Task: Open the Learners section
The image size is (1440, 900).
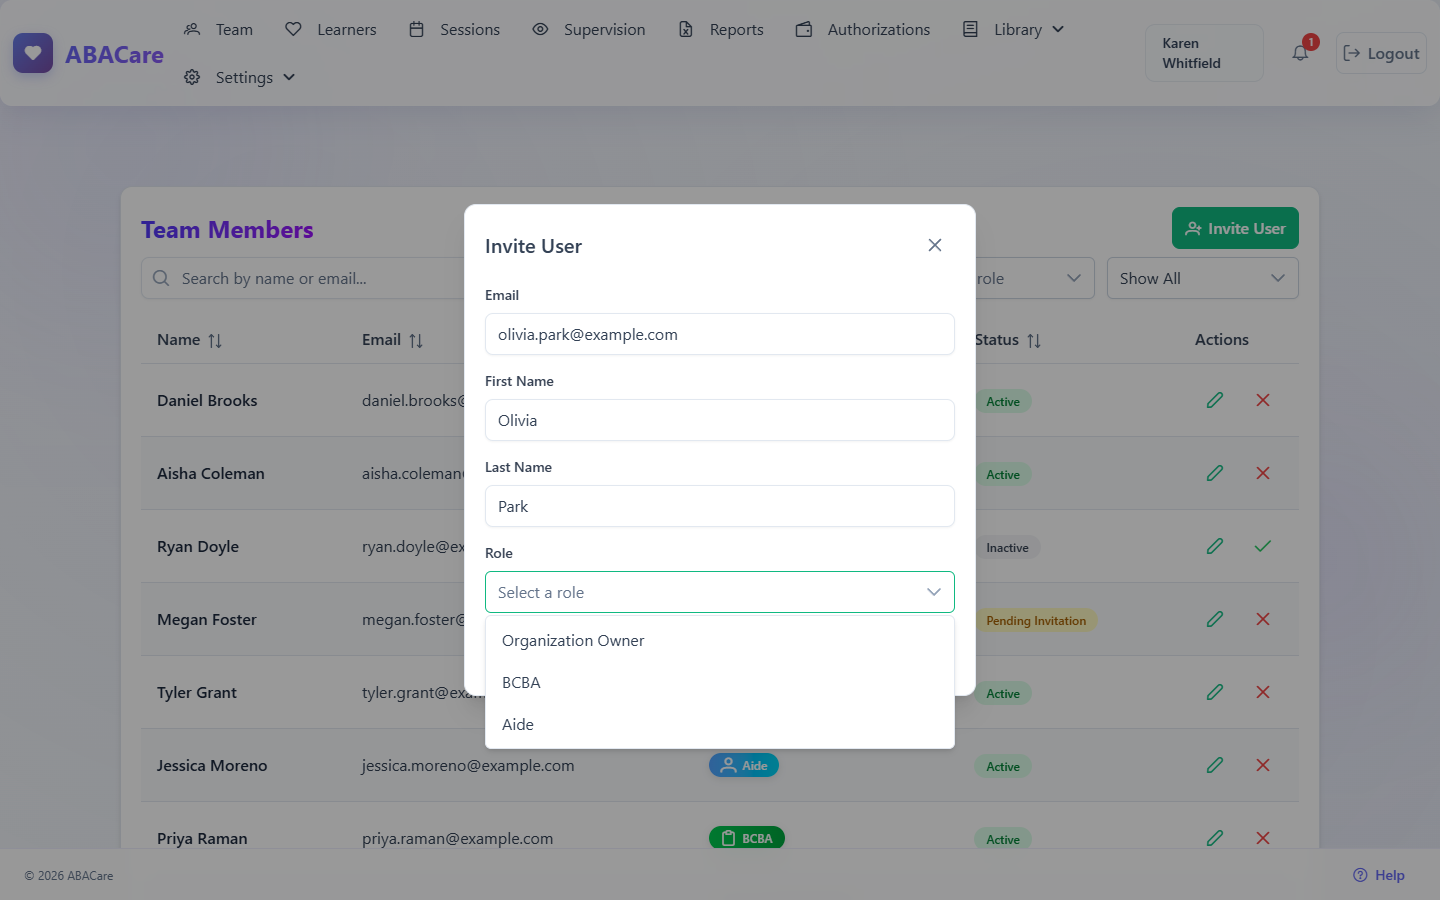Action: [x=331, y=29]
